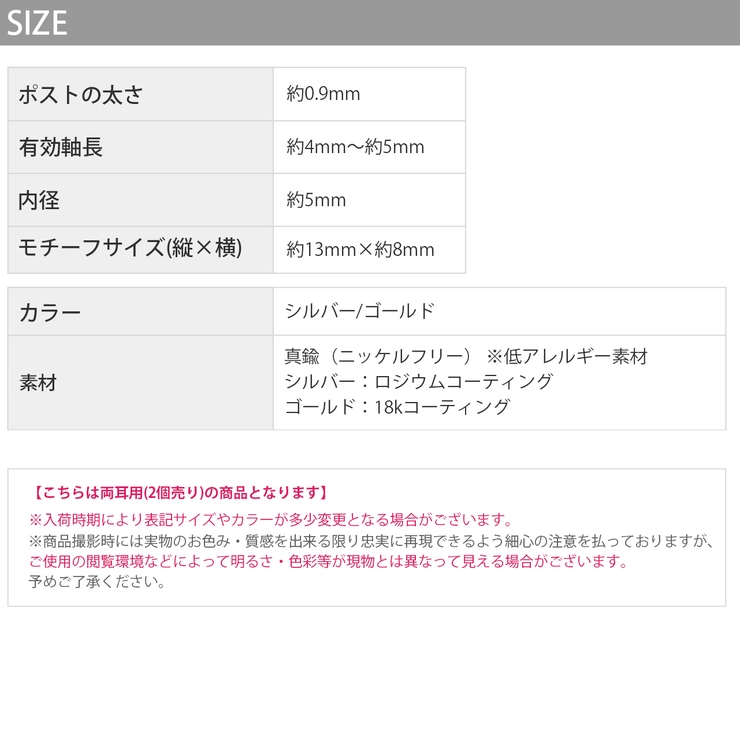Click the SIZE header title
The image size is (740, 740).
[x=37, y=22]
